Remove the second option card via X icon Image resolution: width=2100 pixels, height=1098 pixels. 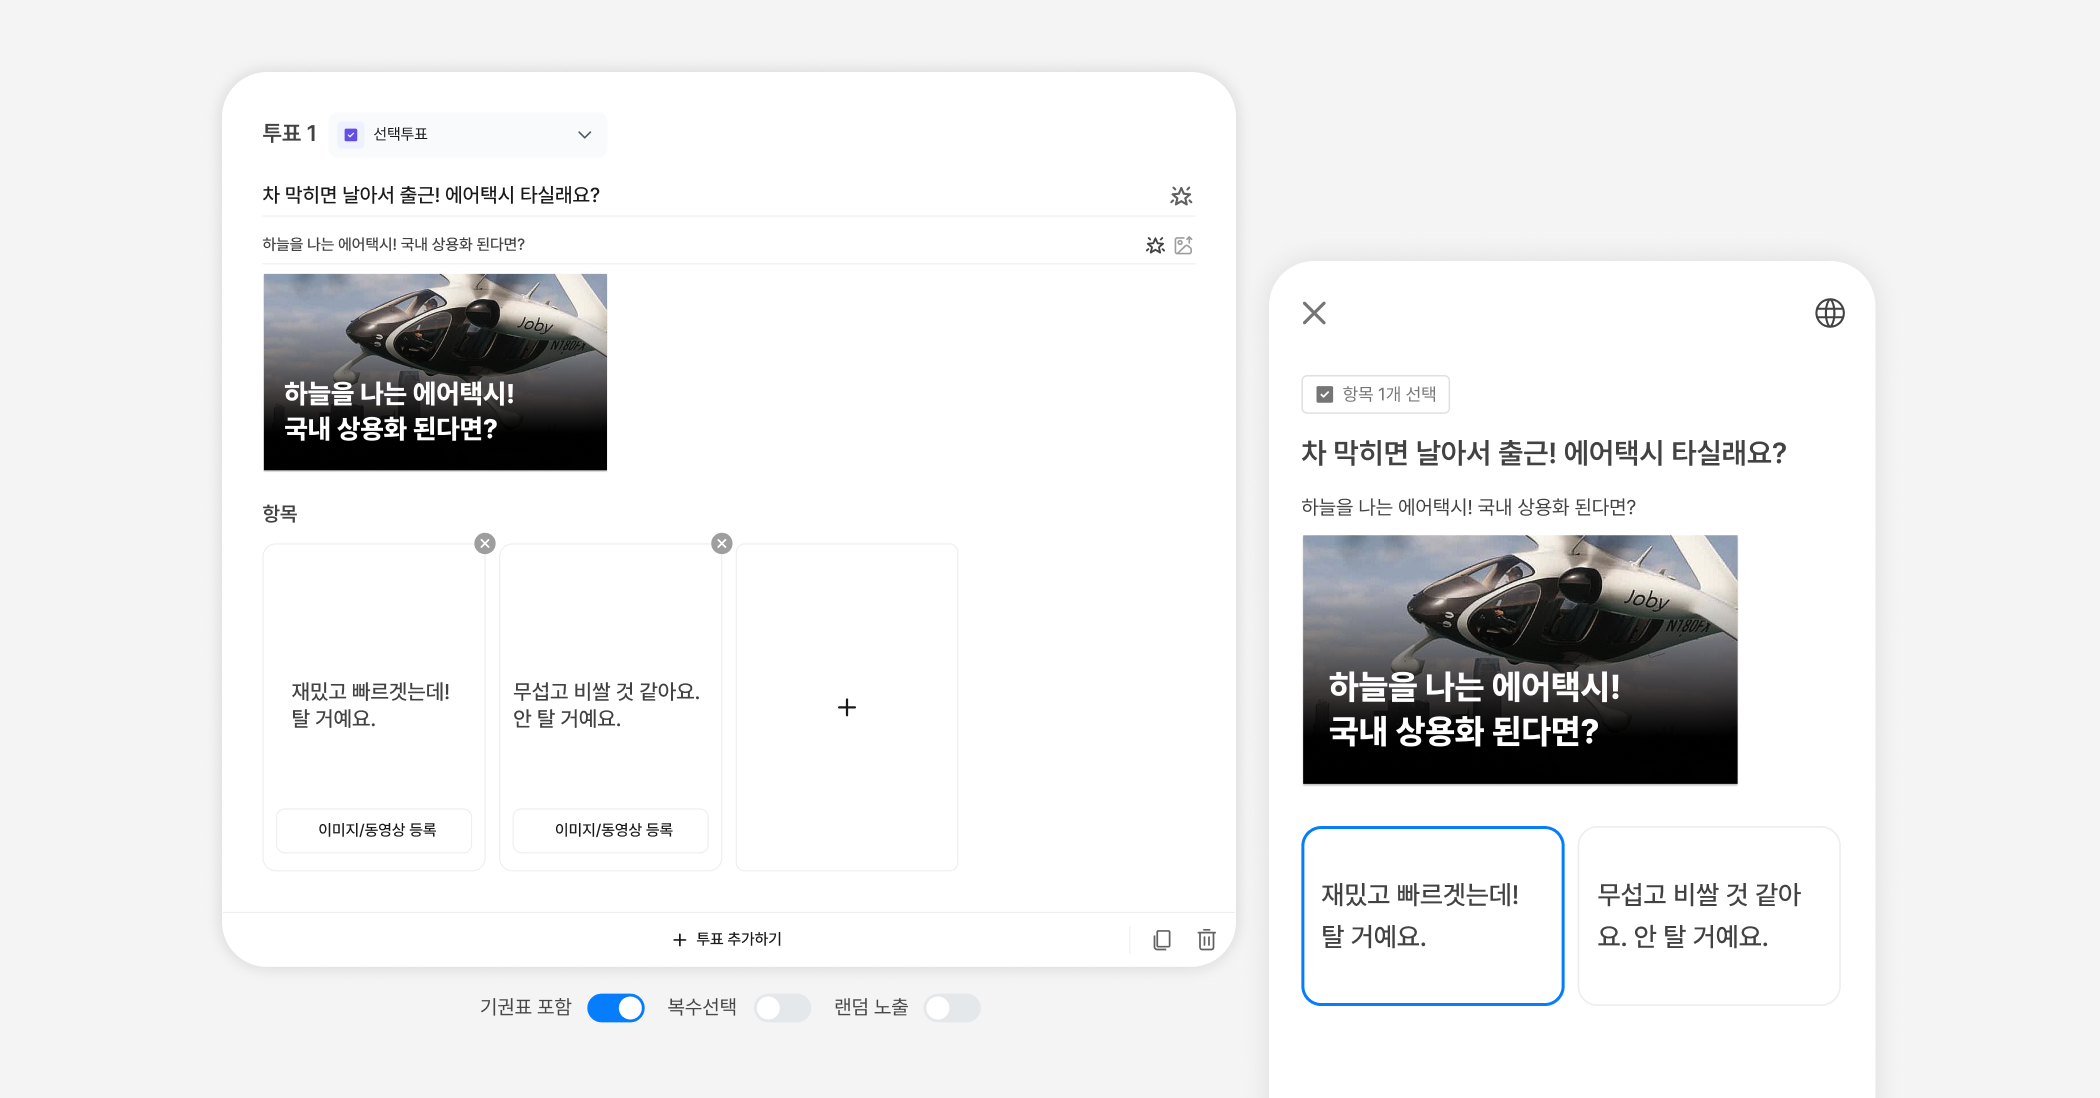point(722,544)
